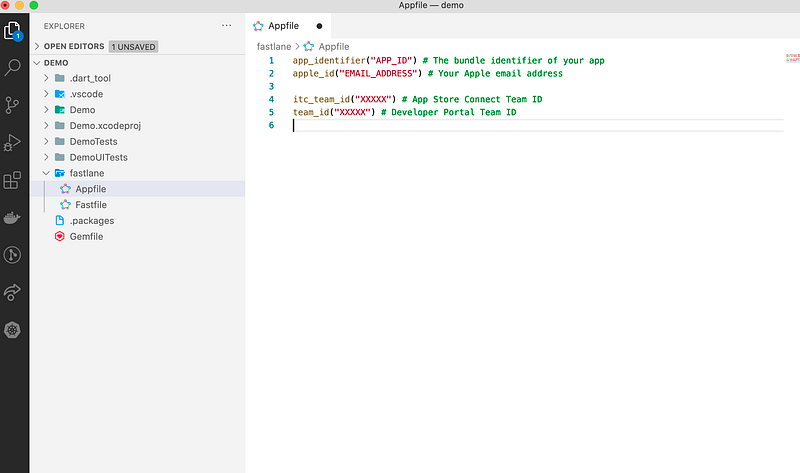Click the Explorer more actions ellipsis
The width and height of the screenshot is (800, 473).
click(227, 26)
